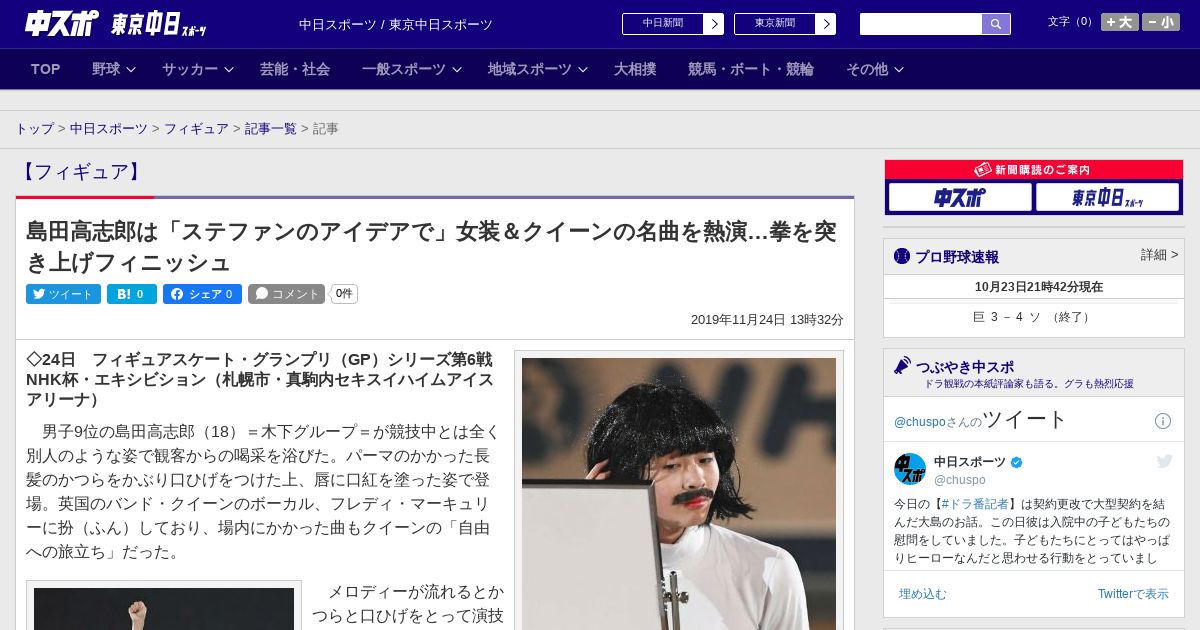Open the 大相撲 section
1200x630 pixels.
pyautogui.click(x=635, y=69)
